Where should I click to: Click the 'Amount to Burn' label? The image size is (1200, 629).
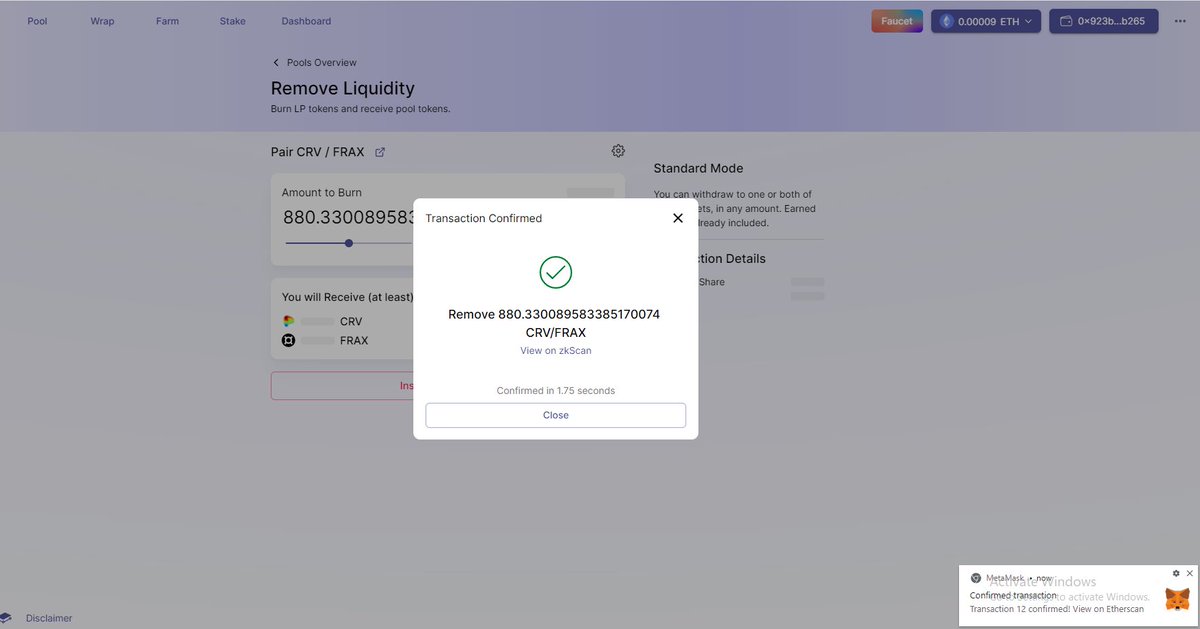point(322,192)
